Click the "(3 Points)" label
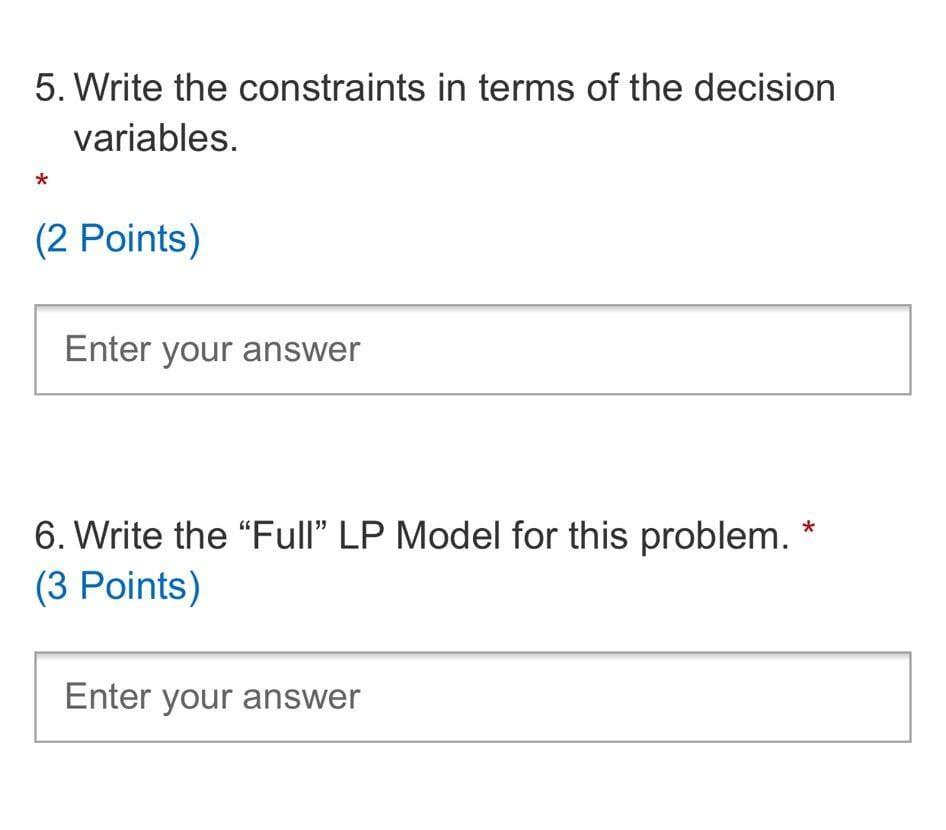The height and width of the screenshot is (830, 946). [118, 586]
